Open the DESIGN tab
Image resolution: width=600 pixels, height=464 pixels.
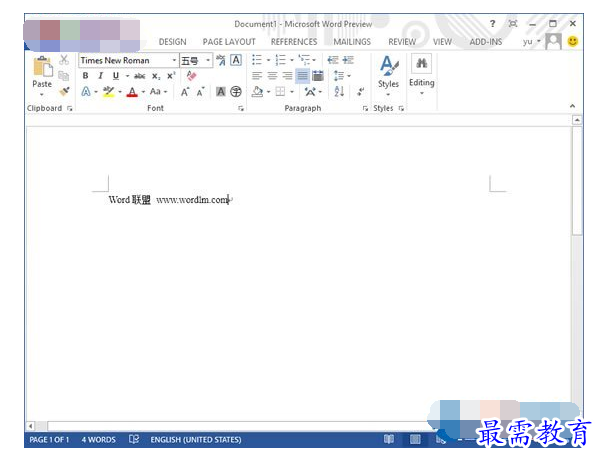173,42
